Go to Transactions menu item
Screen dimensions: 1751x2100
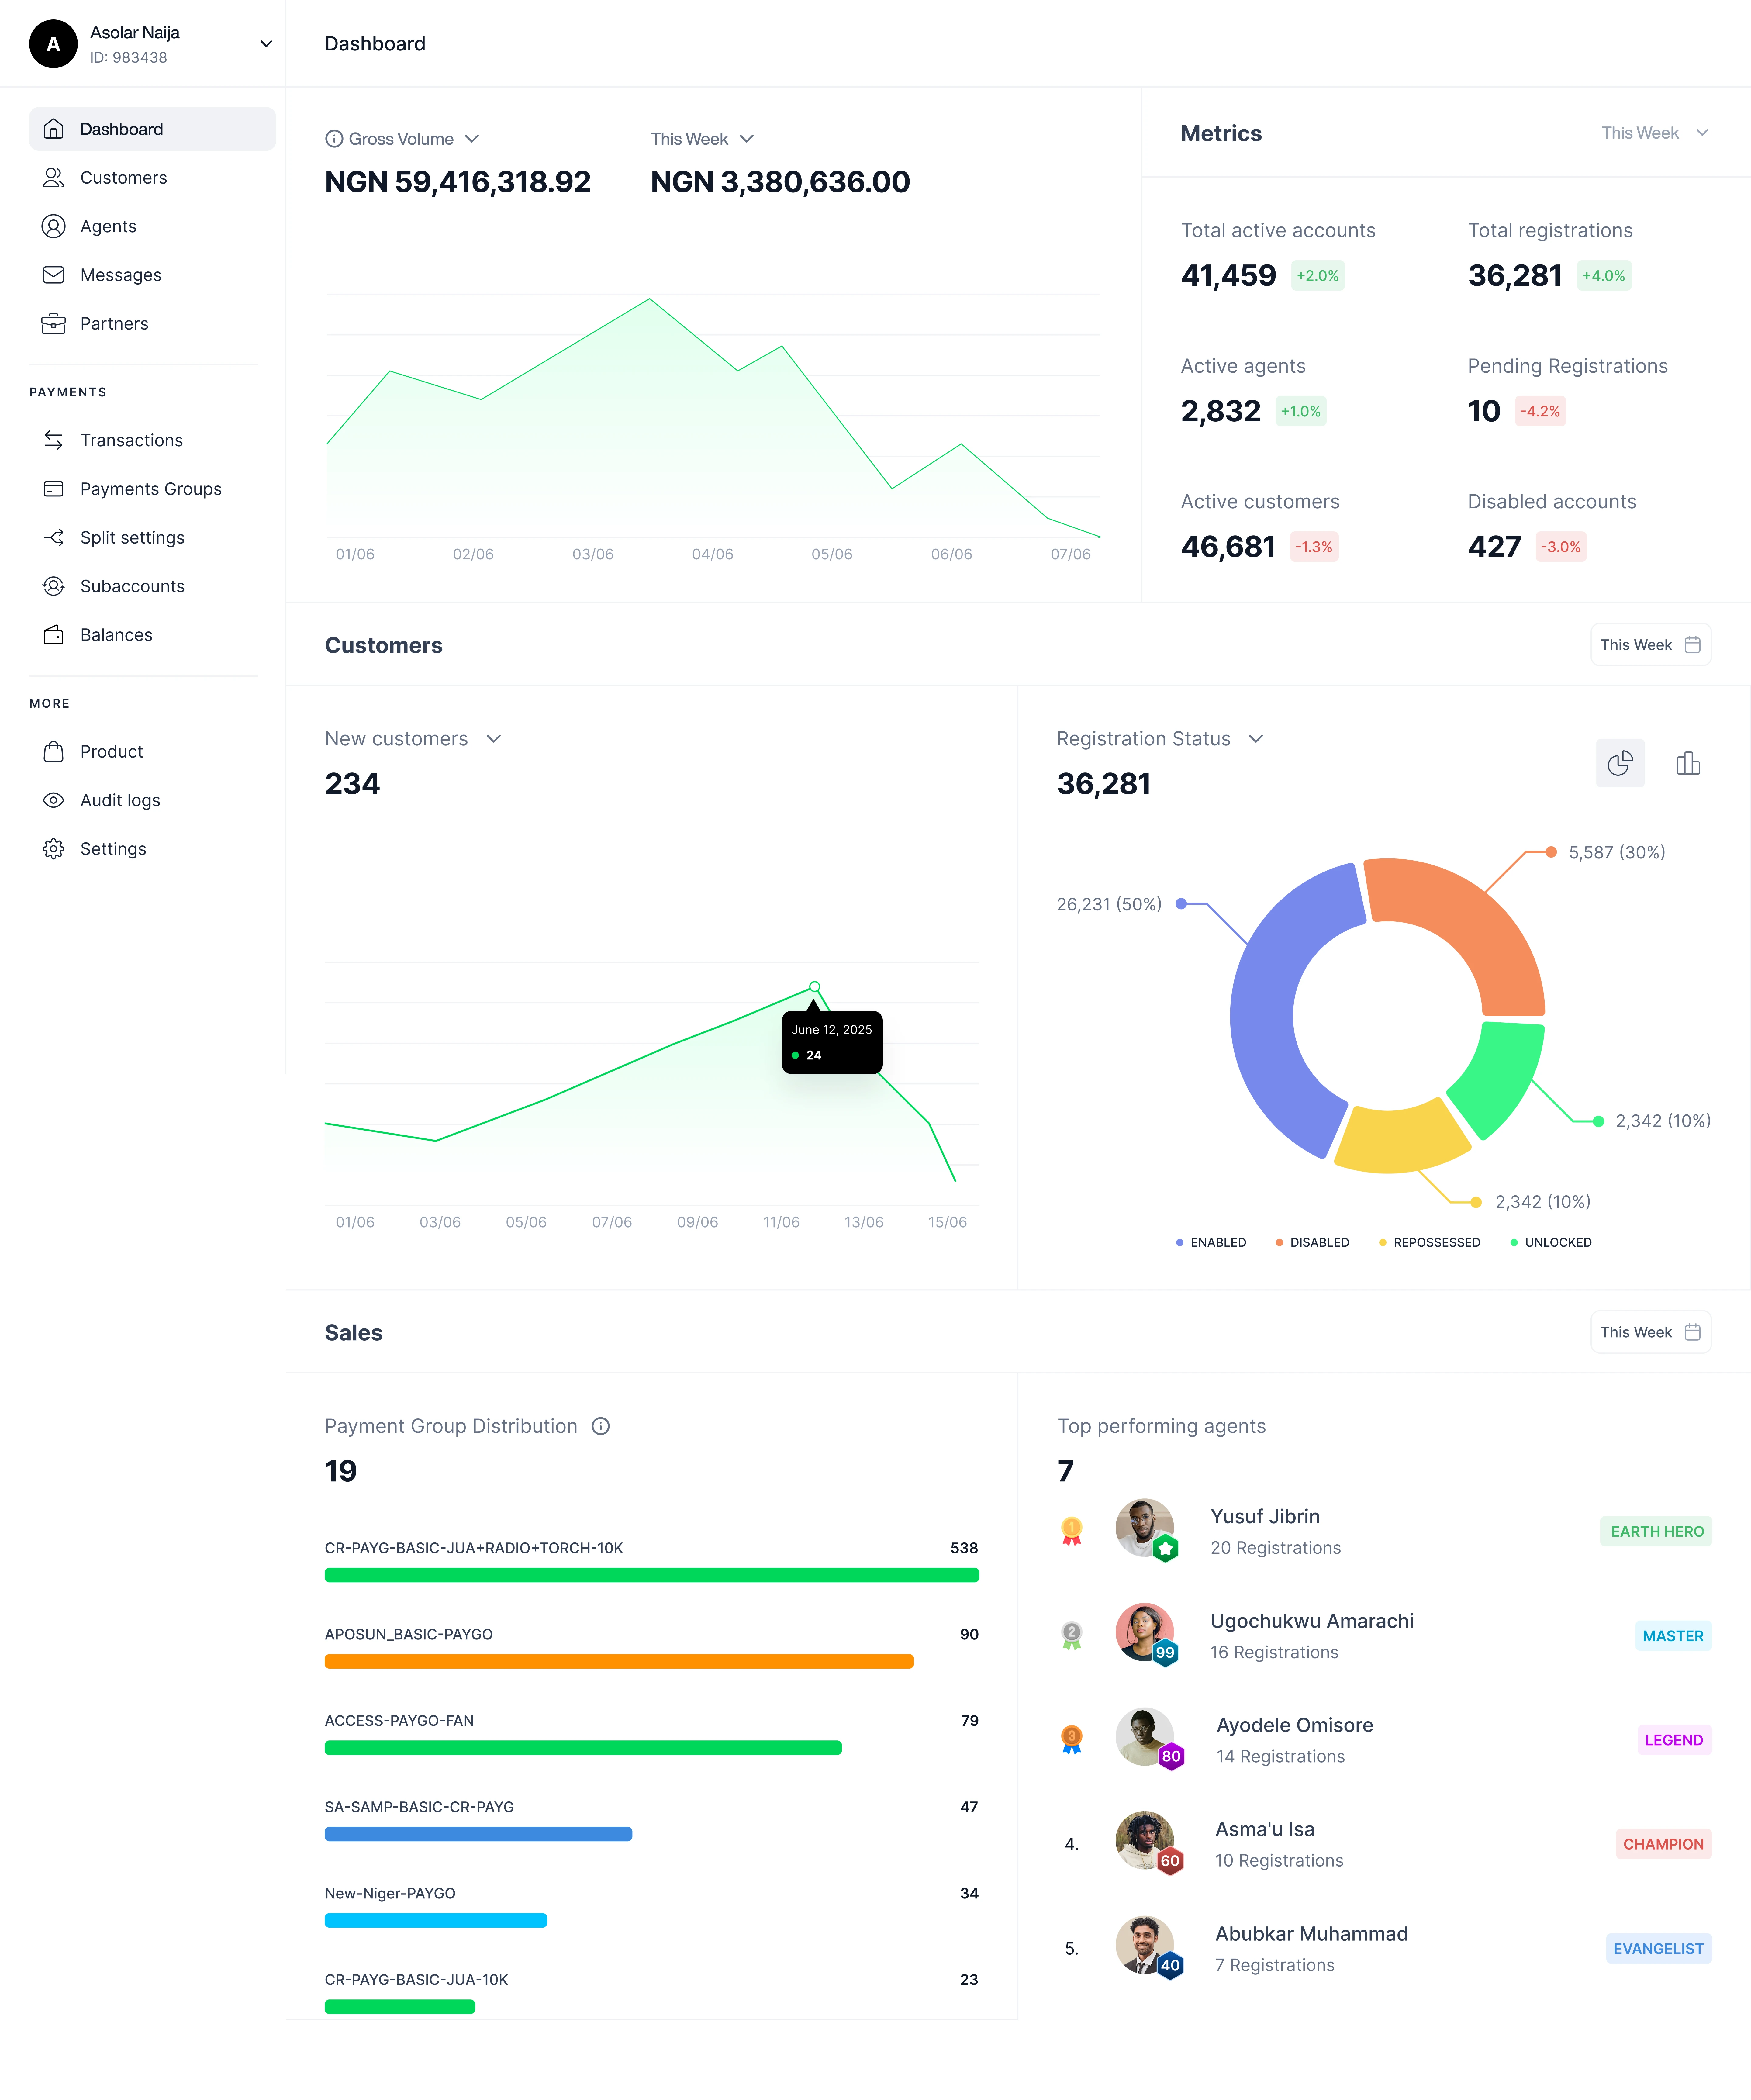tap(131, 440)
